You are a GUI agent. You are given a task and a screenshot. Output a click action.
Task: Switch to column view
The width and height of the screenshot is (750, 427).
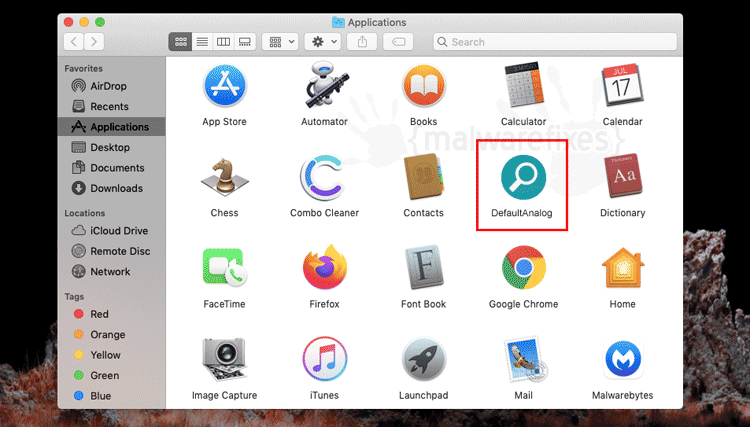coord(223,42)
